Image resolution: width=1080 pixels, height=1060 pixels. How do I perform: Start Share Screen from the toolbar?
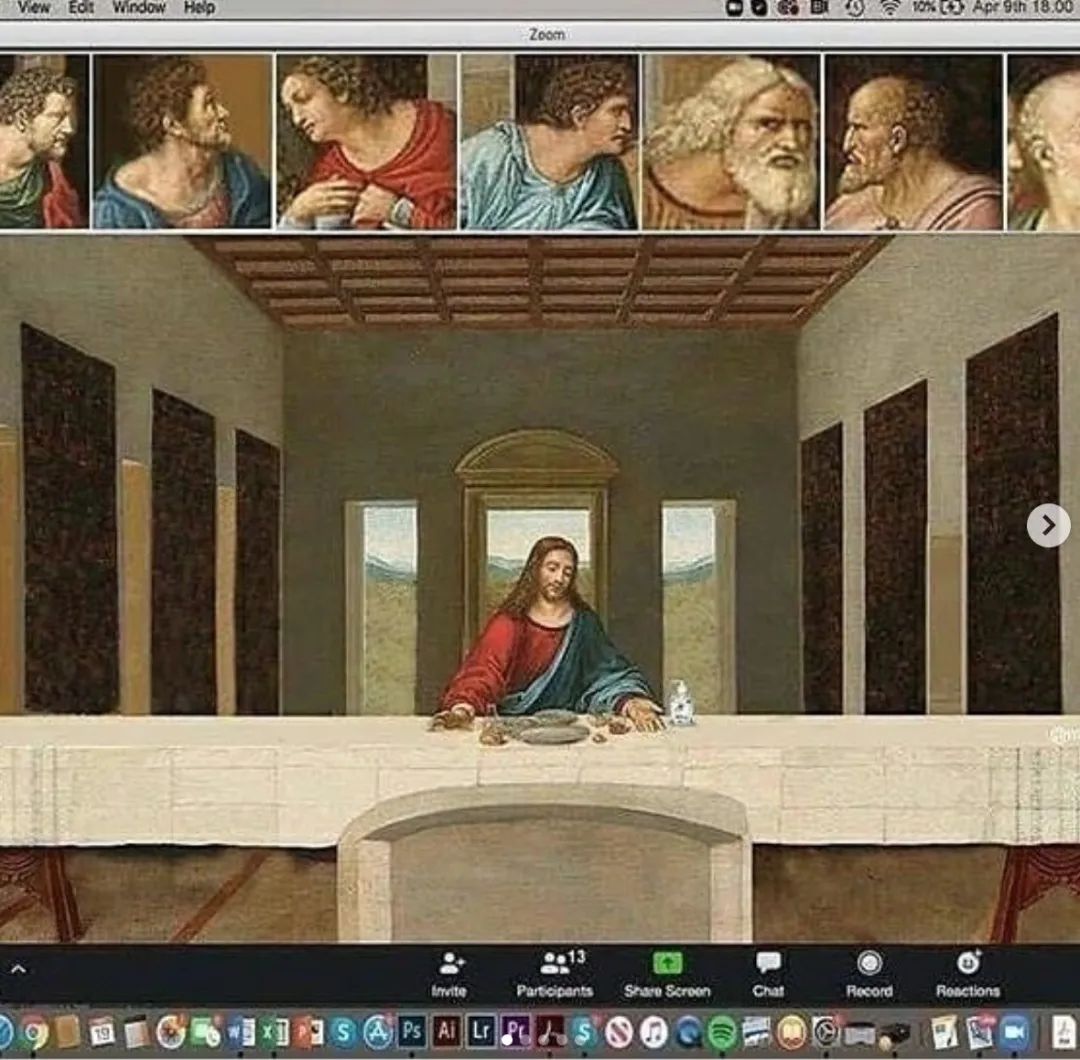coord(667,974)
